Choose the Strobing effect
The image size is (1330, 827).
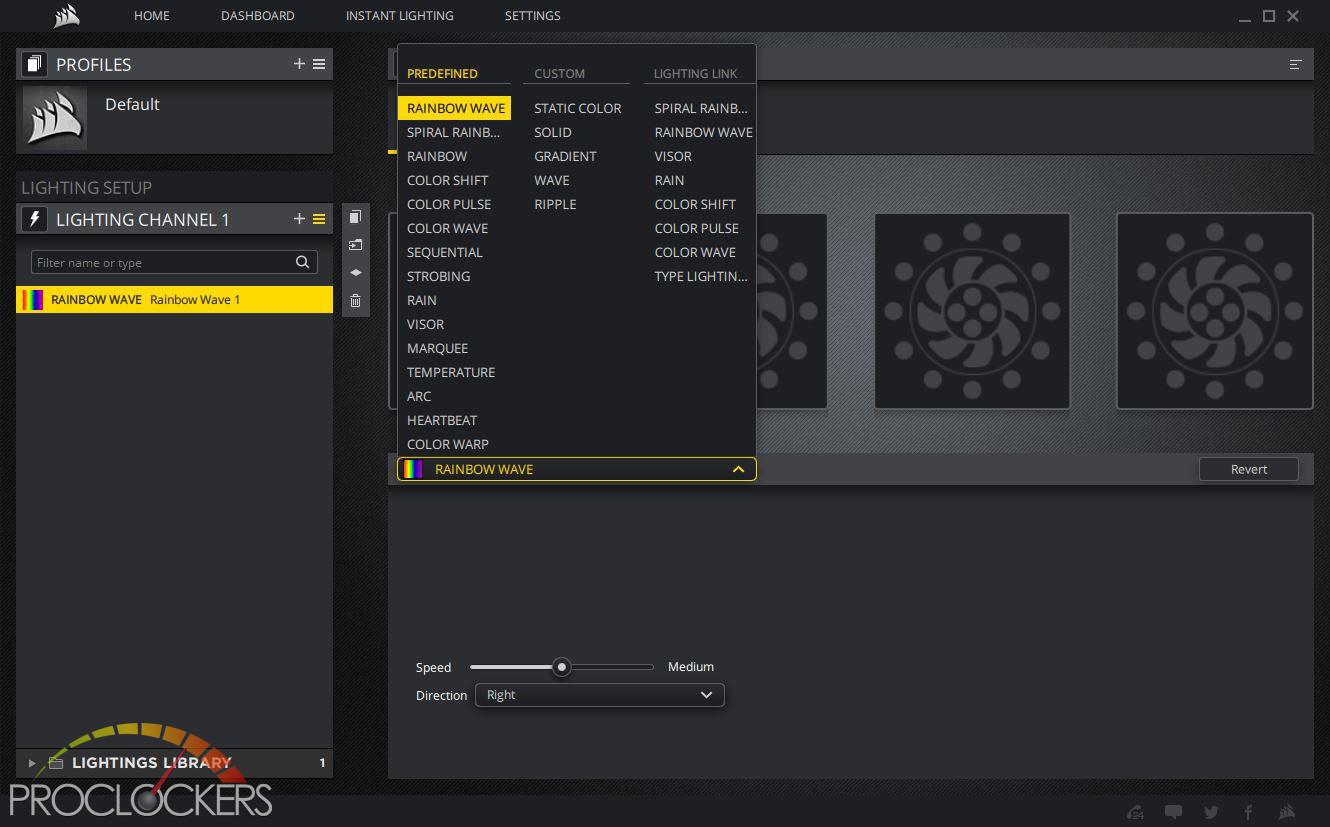pyautogui.click(x=438, y=276)
